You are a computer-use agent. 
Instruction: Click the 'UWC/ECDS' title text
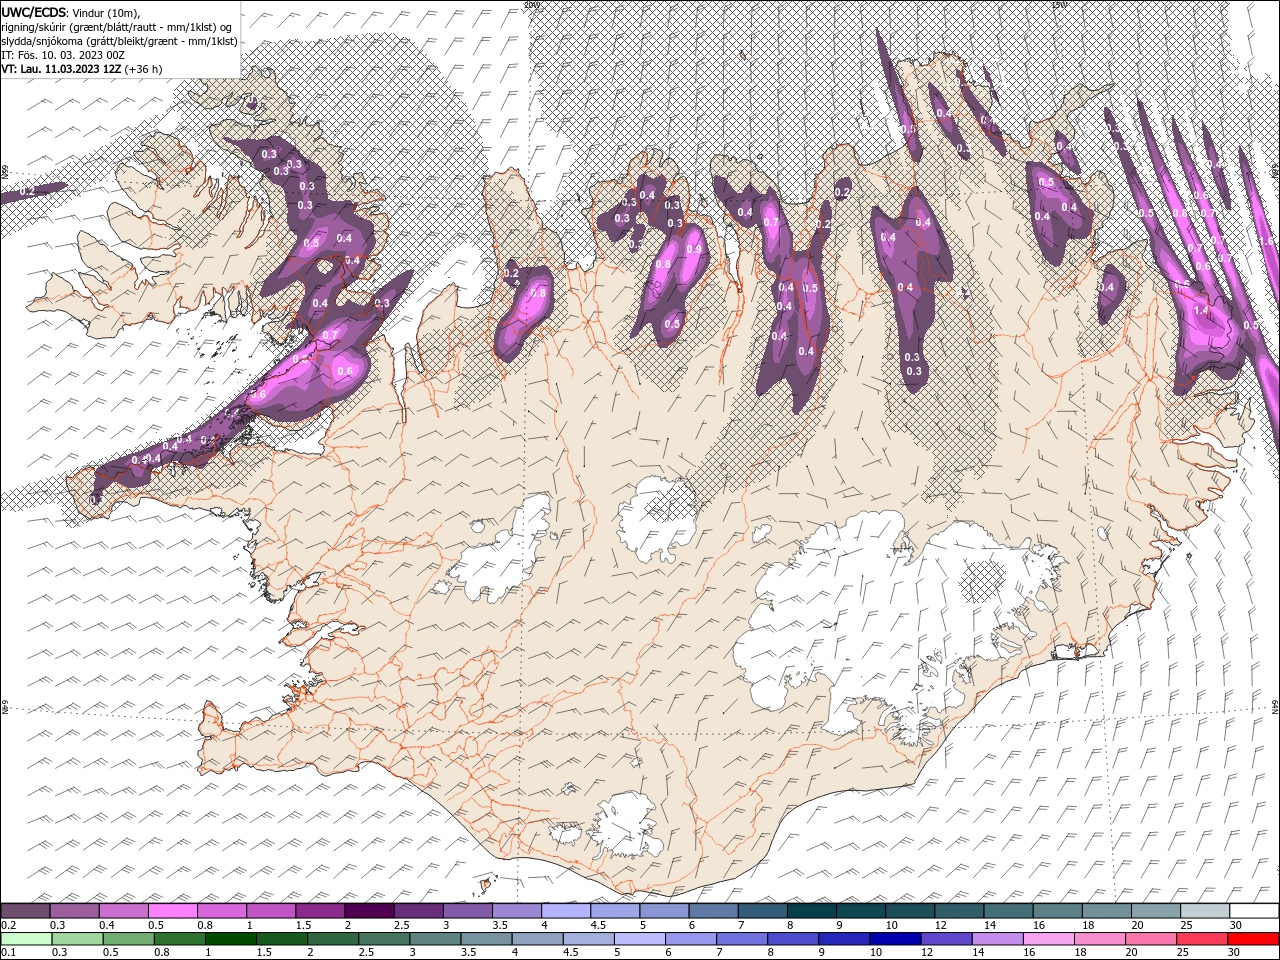(33, 11)
